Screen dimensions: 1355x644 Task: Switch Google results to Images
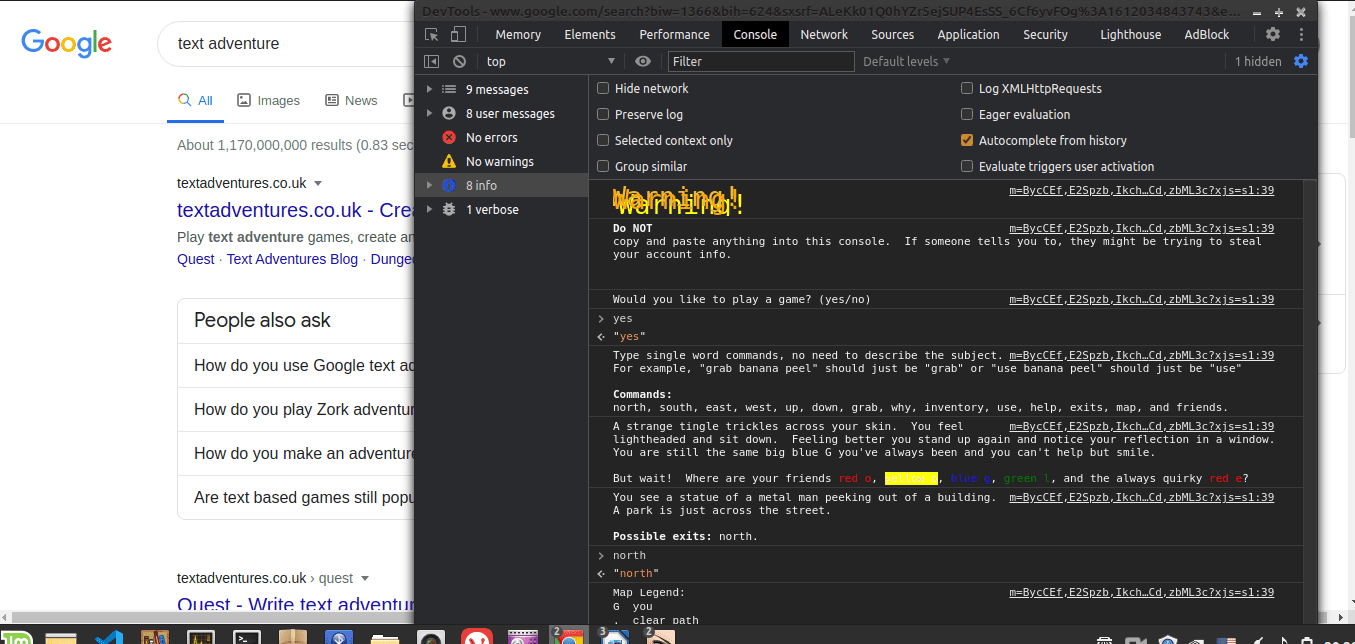pos(269,100)
